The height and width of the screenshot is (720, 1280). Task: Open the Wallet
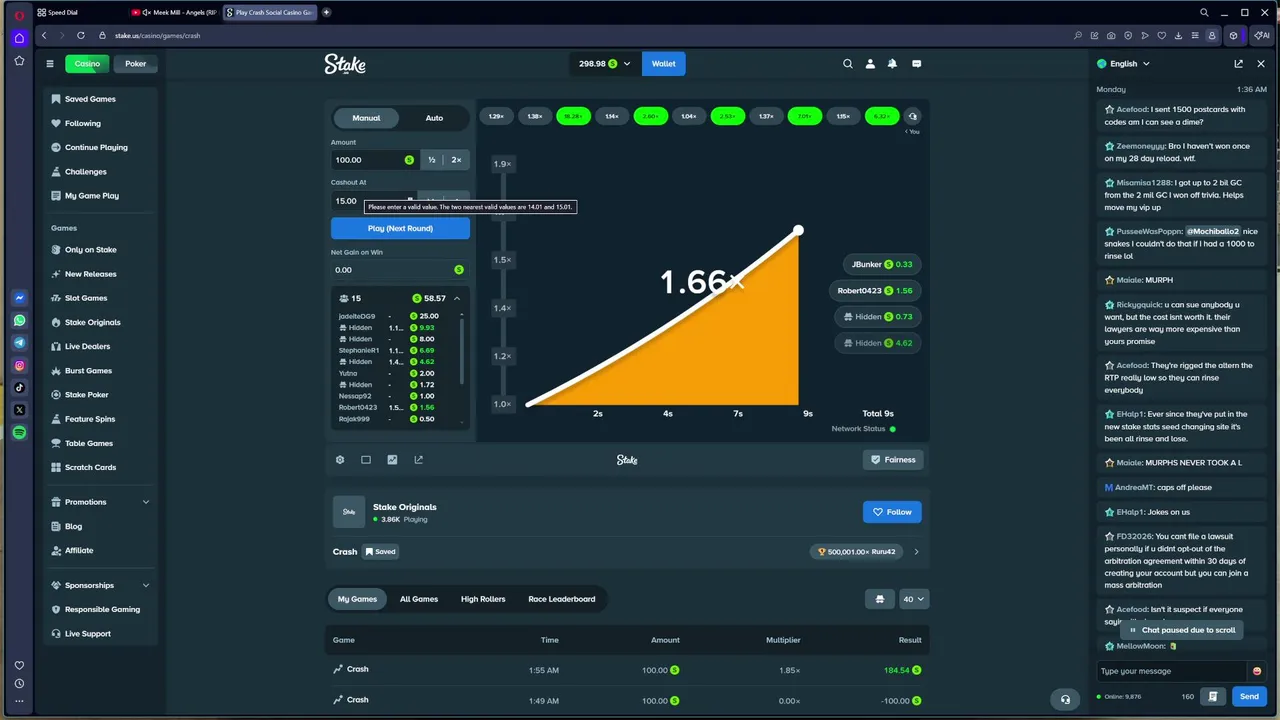[x=664, y=63]
